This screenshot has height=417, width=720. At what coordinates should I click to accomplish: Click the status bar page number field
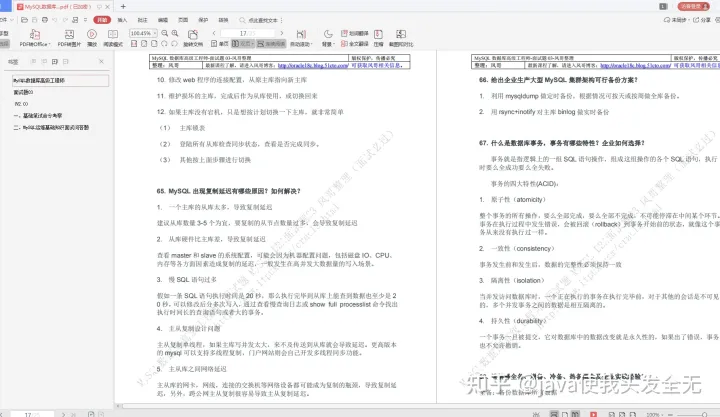click(32, 414)
